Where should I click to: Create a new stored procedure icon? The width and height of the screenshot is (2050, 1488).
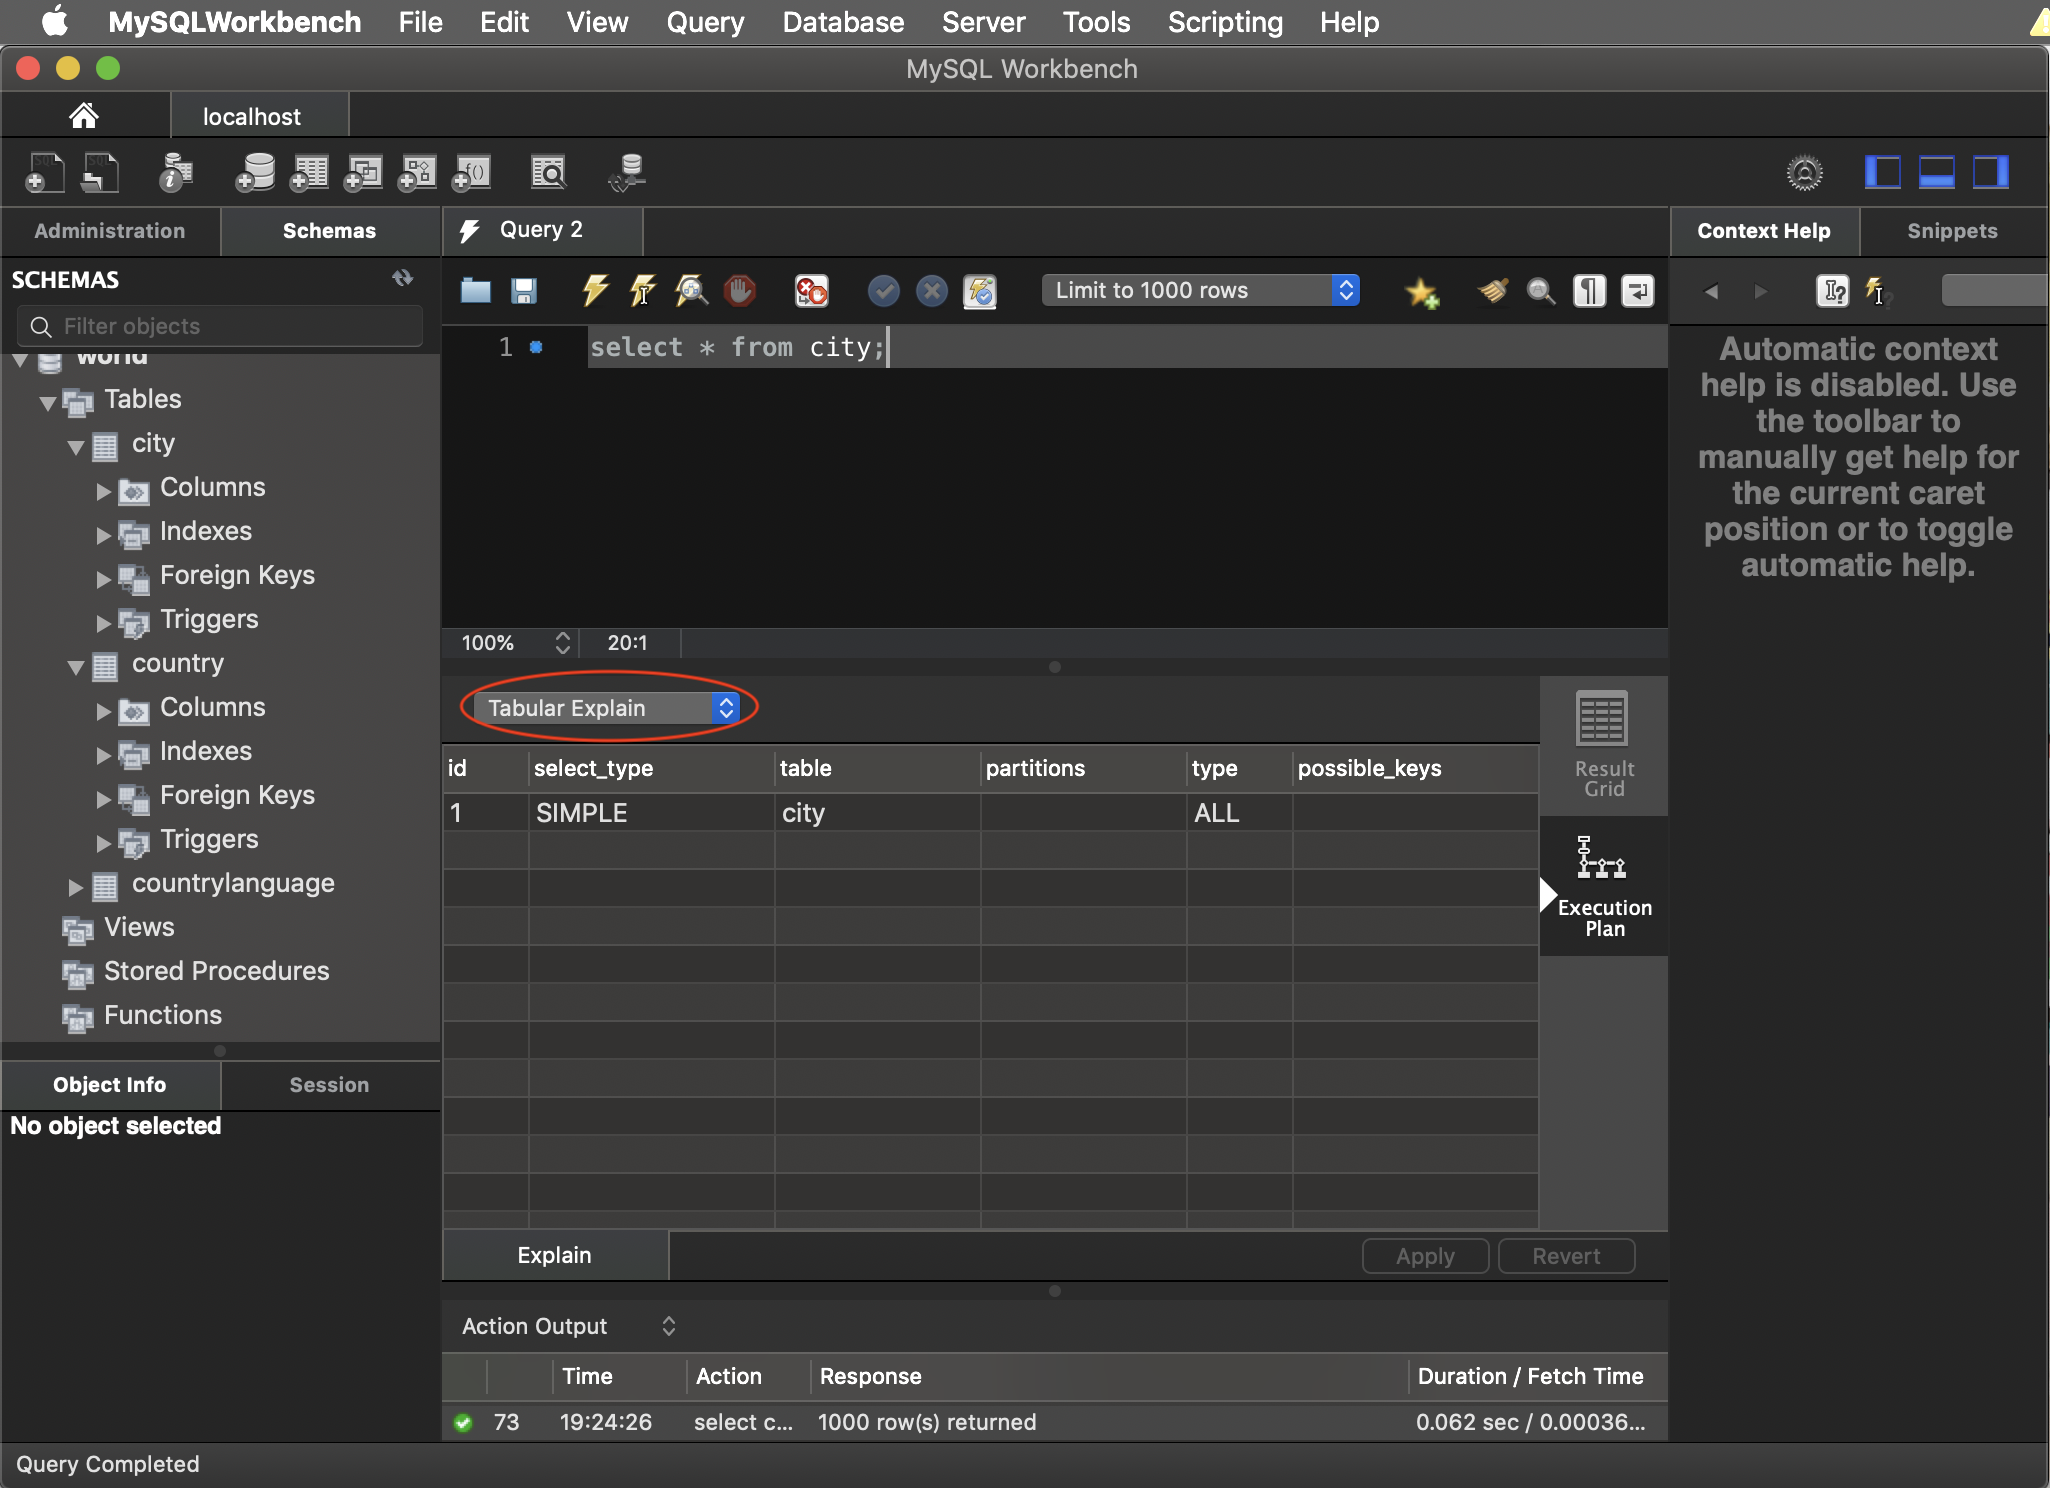click(x=417, y=173)
